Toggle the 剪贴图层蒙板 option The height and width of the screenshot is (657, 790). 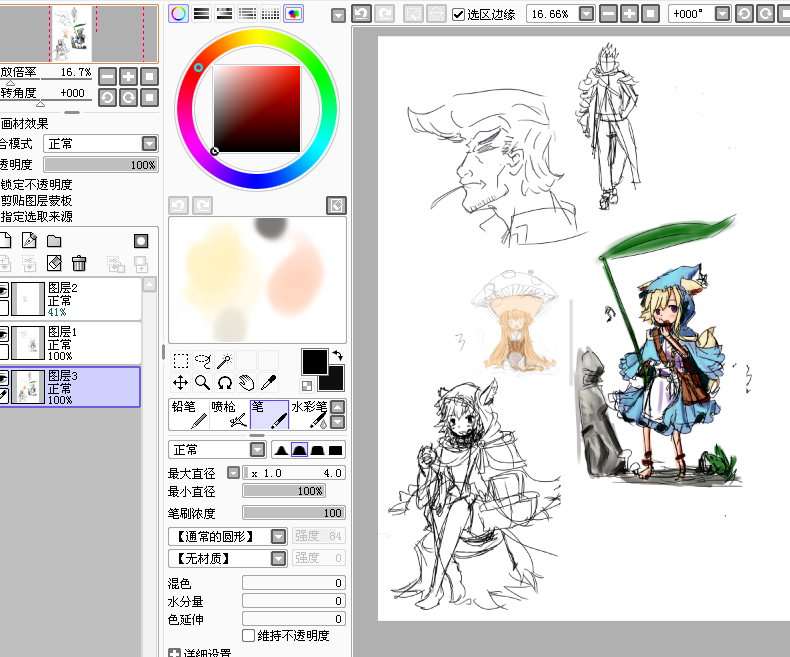point(36,201)
